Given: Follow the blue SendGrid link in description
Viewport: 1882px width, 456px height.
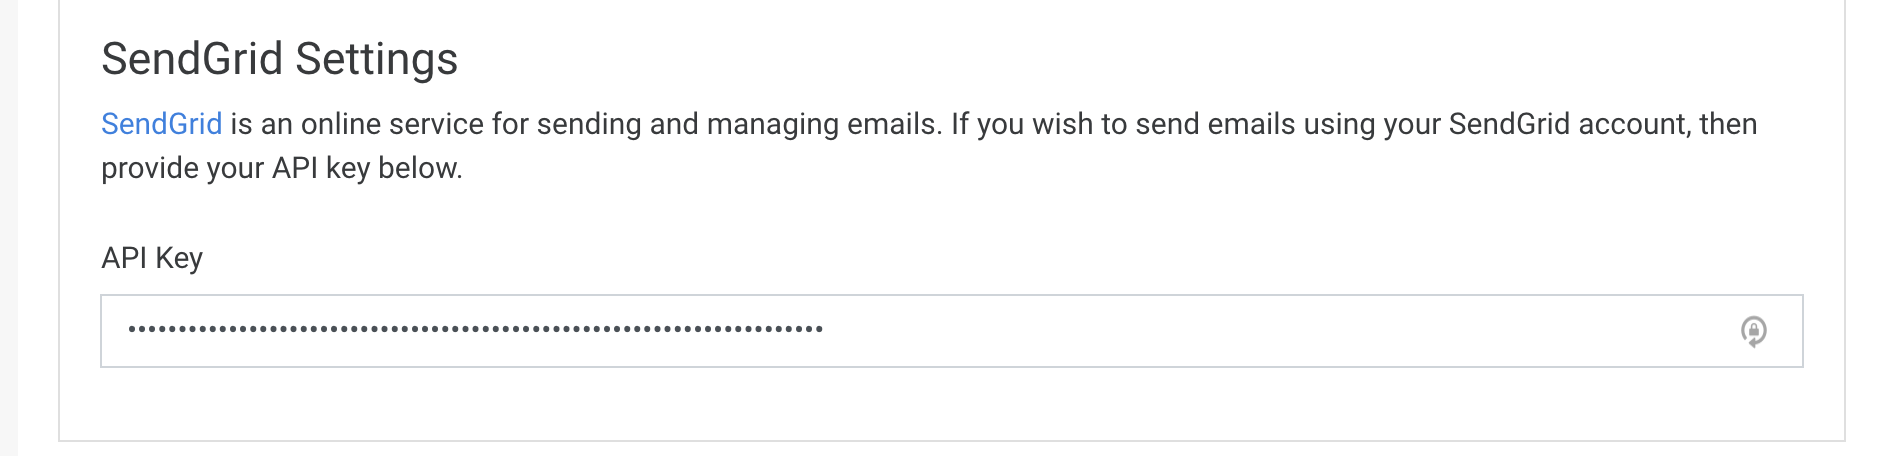Looking at the screenshot, I should [x=161, y=124].
